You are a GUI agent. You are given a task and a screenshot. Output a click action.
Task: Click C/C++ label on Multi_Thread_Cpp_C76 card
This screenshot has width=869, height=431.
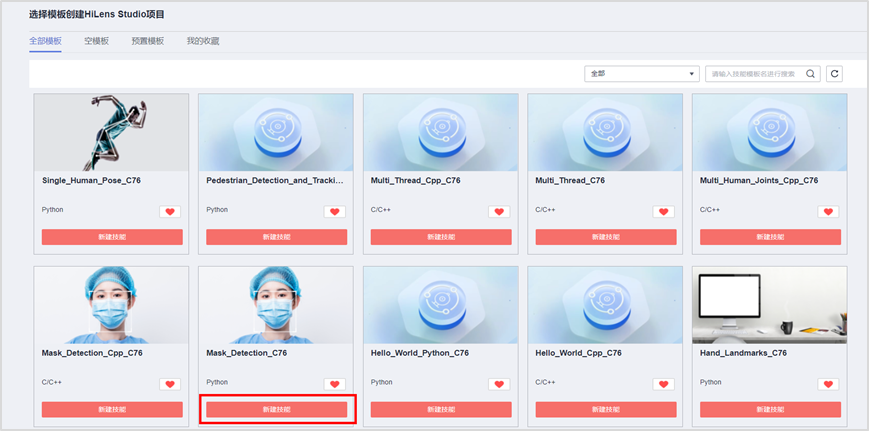click(381, 210)
